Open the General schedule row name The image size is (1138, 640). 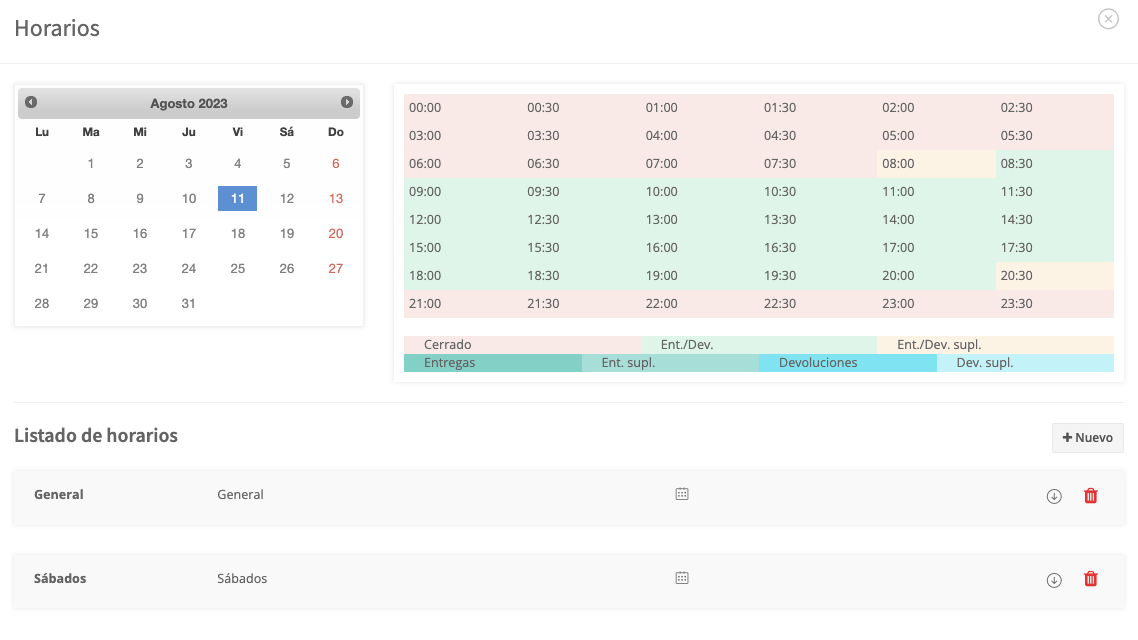pyautogui.click(x=59, y=495)
